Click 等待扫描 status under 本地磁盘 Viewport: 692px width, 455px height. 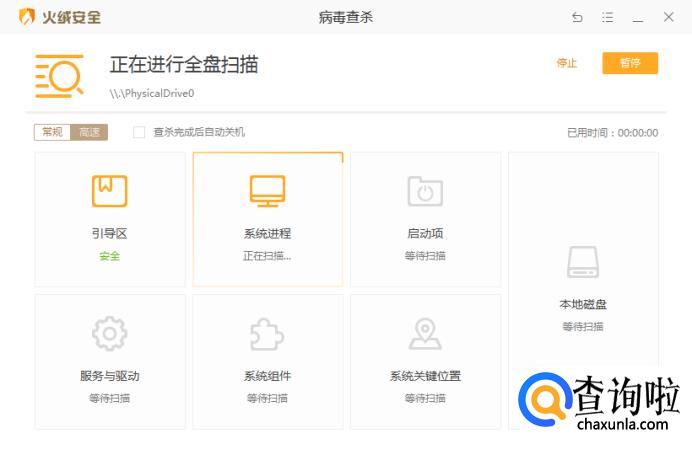pyautogui.click(x=583, y=327)
